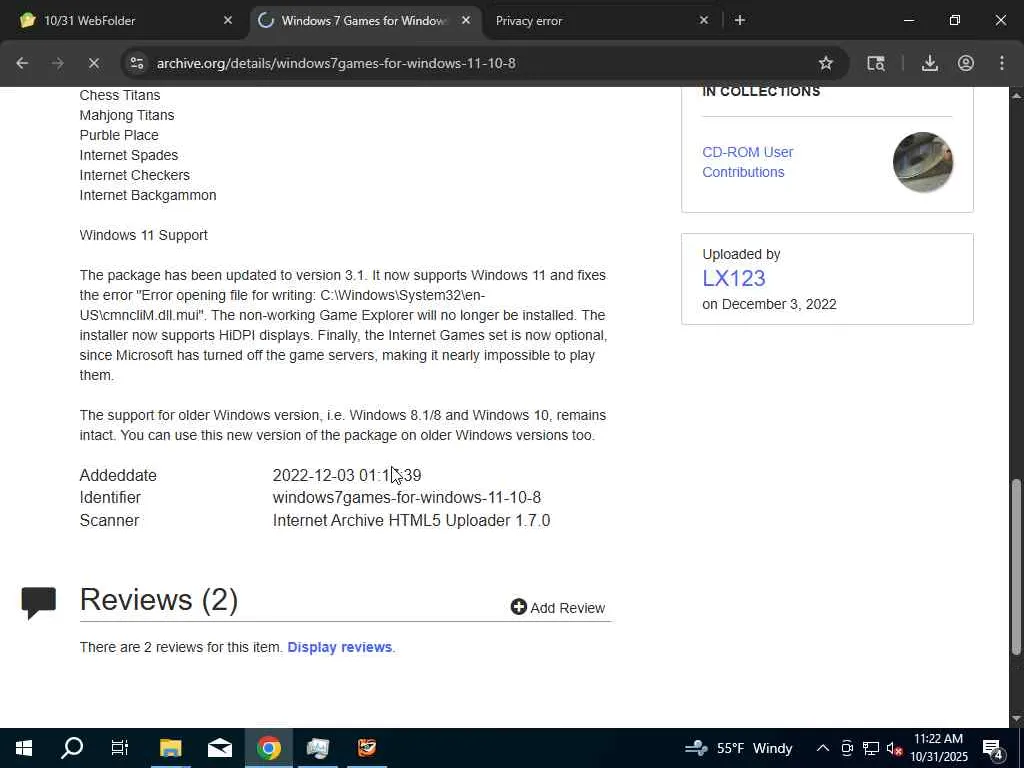
Task: Click the 'Chess Titans' list entry
Action: point(120,95)
